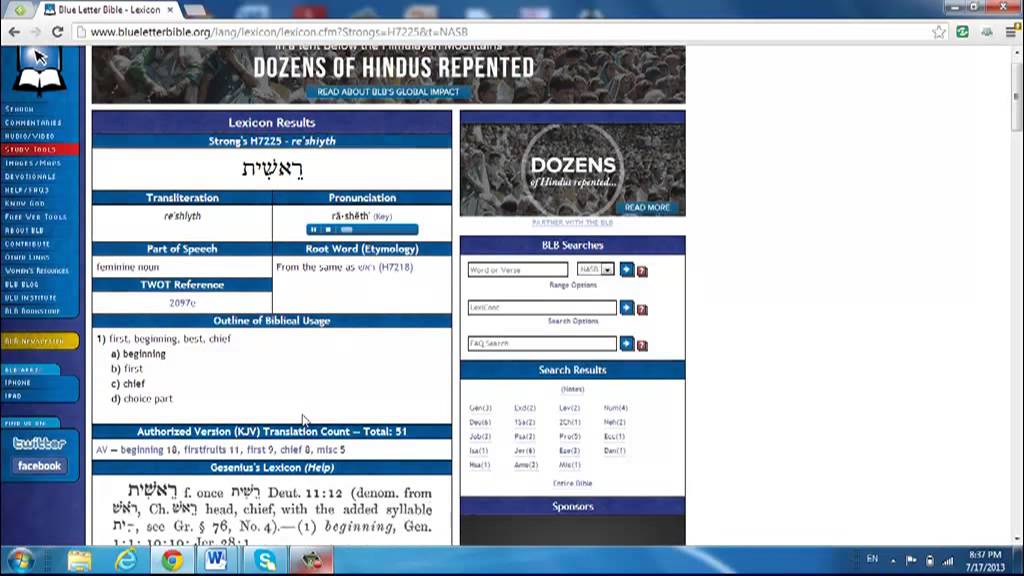Image resolution: width=1024 pixels, height=576 pixels.
Task: Open Windows Start menu
Action: coord(22,560)
